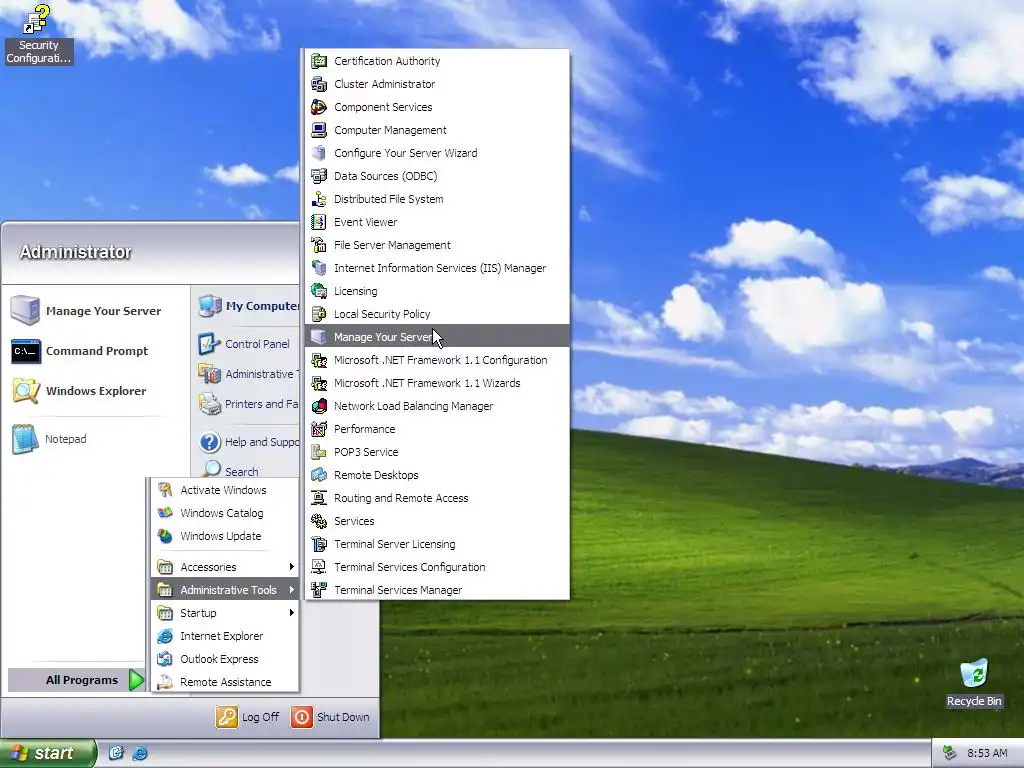Viewport: 1024px width, 768px height.
Task: Launch Command Prompt from Start menu
Action: 95,351
